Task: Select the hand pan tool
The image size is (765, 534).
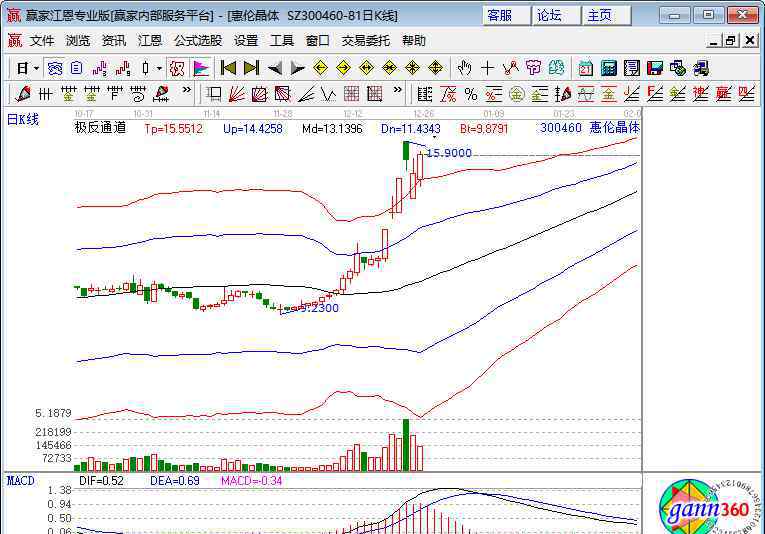Action: coord(464,68)
